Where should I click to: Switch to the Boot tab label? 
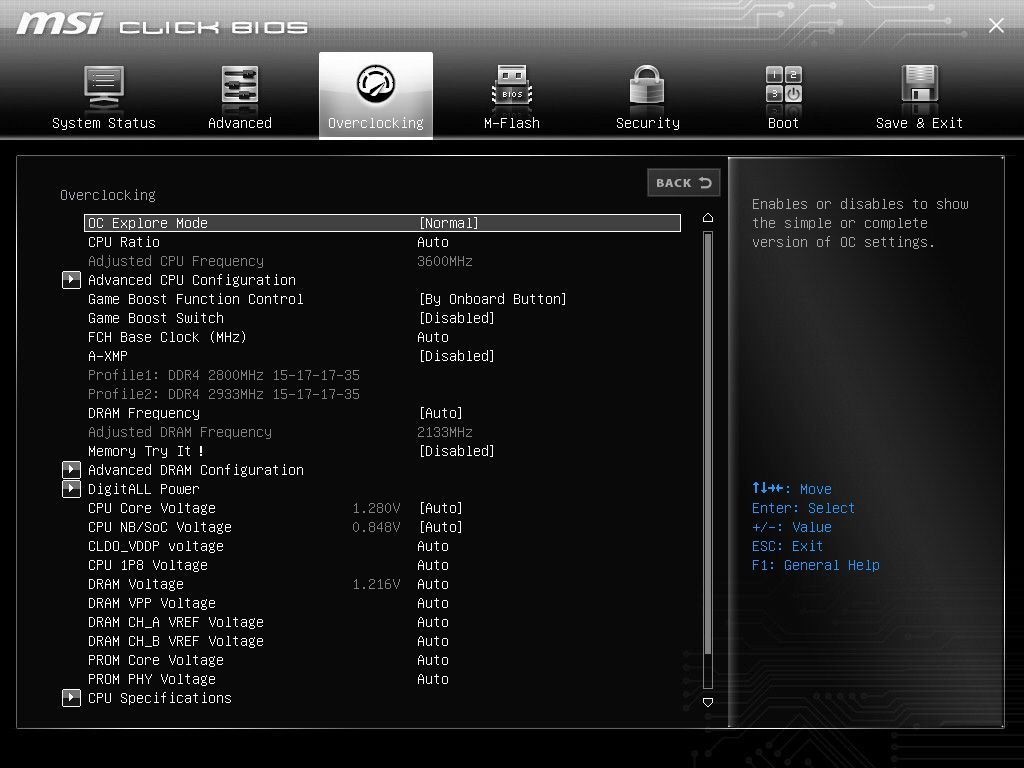(x=784, y=123)
